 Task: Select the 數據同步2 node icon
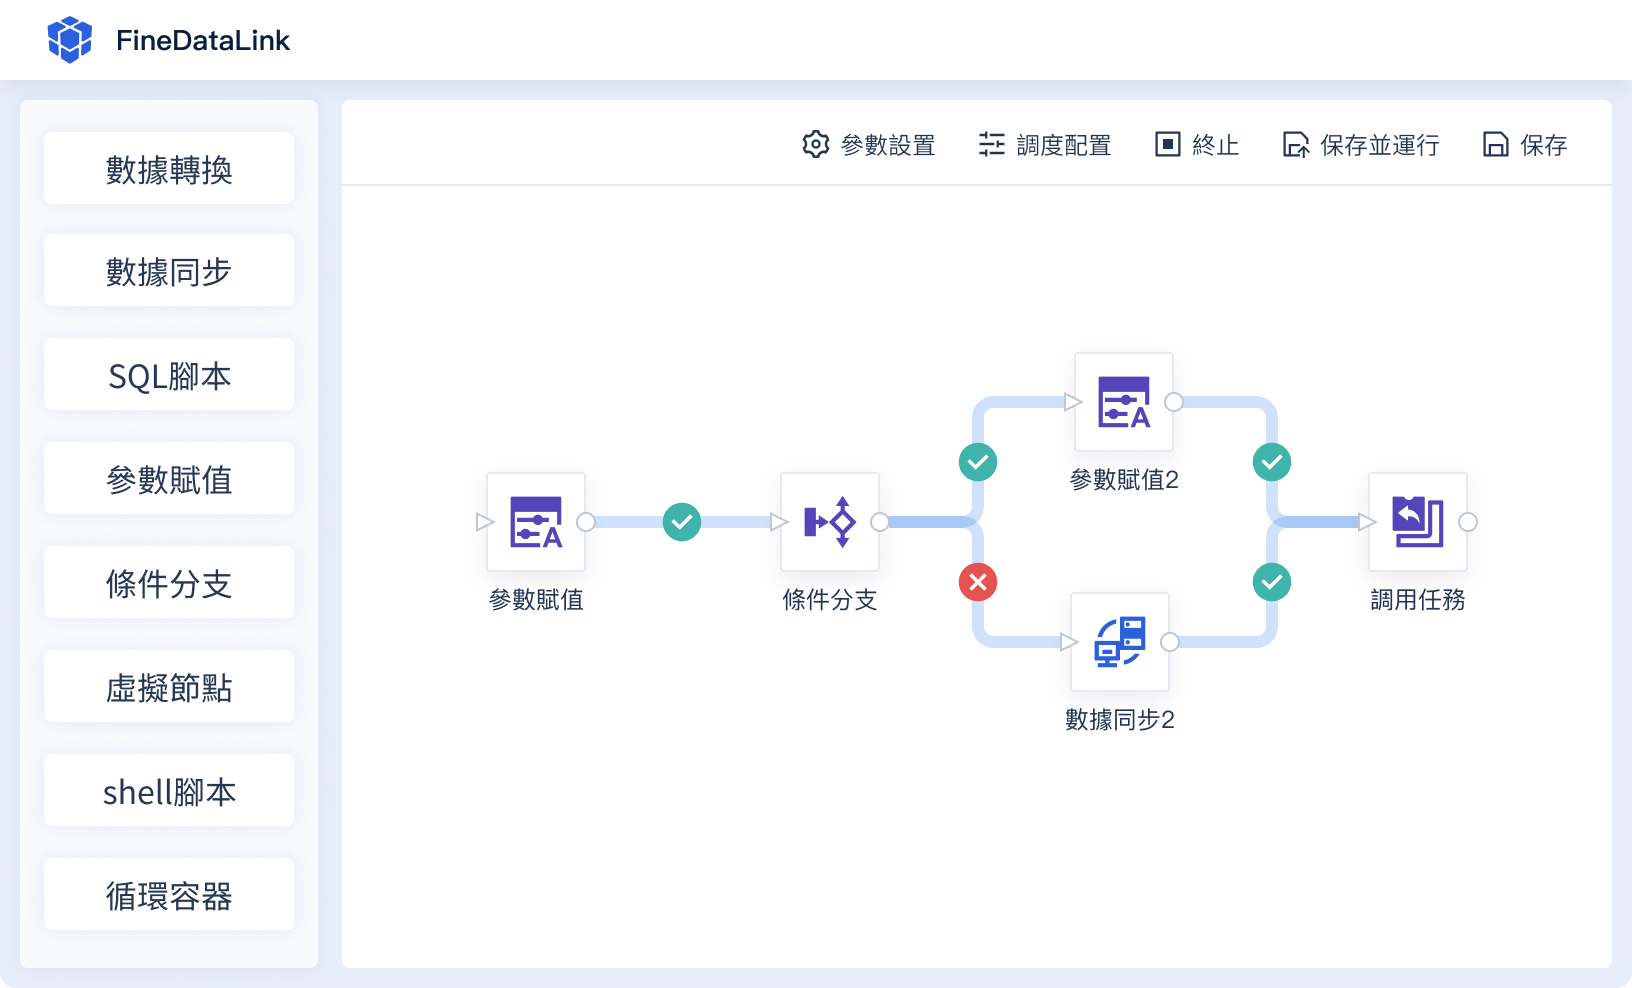[1120, 642]
